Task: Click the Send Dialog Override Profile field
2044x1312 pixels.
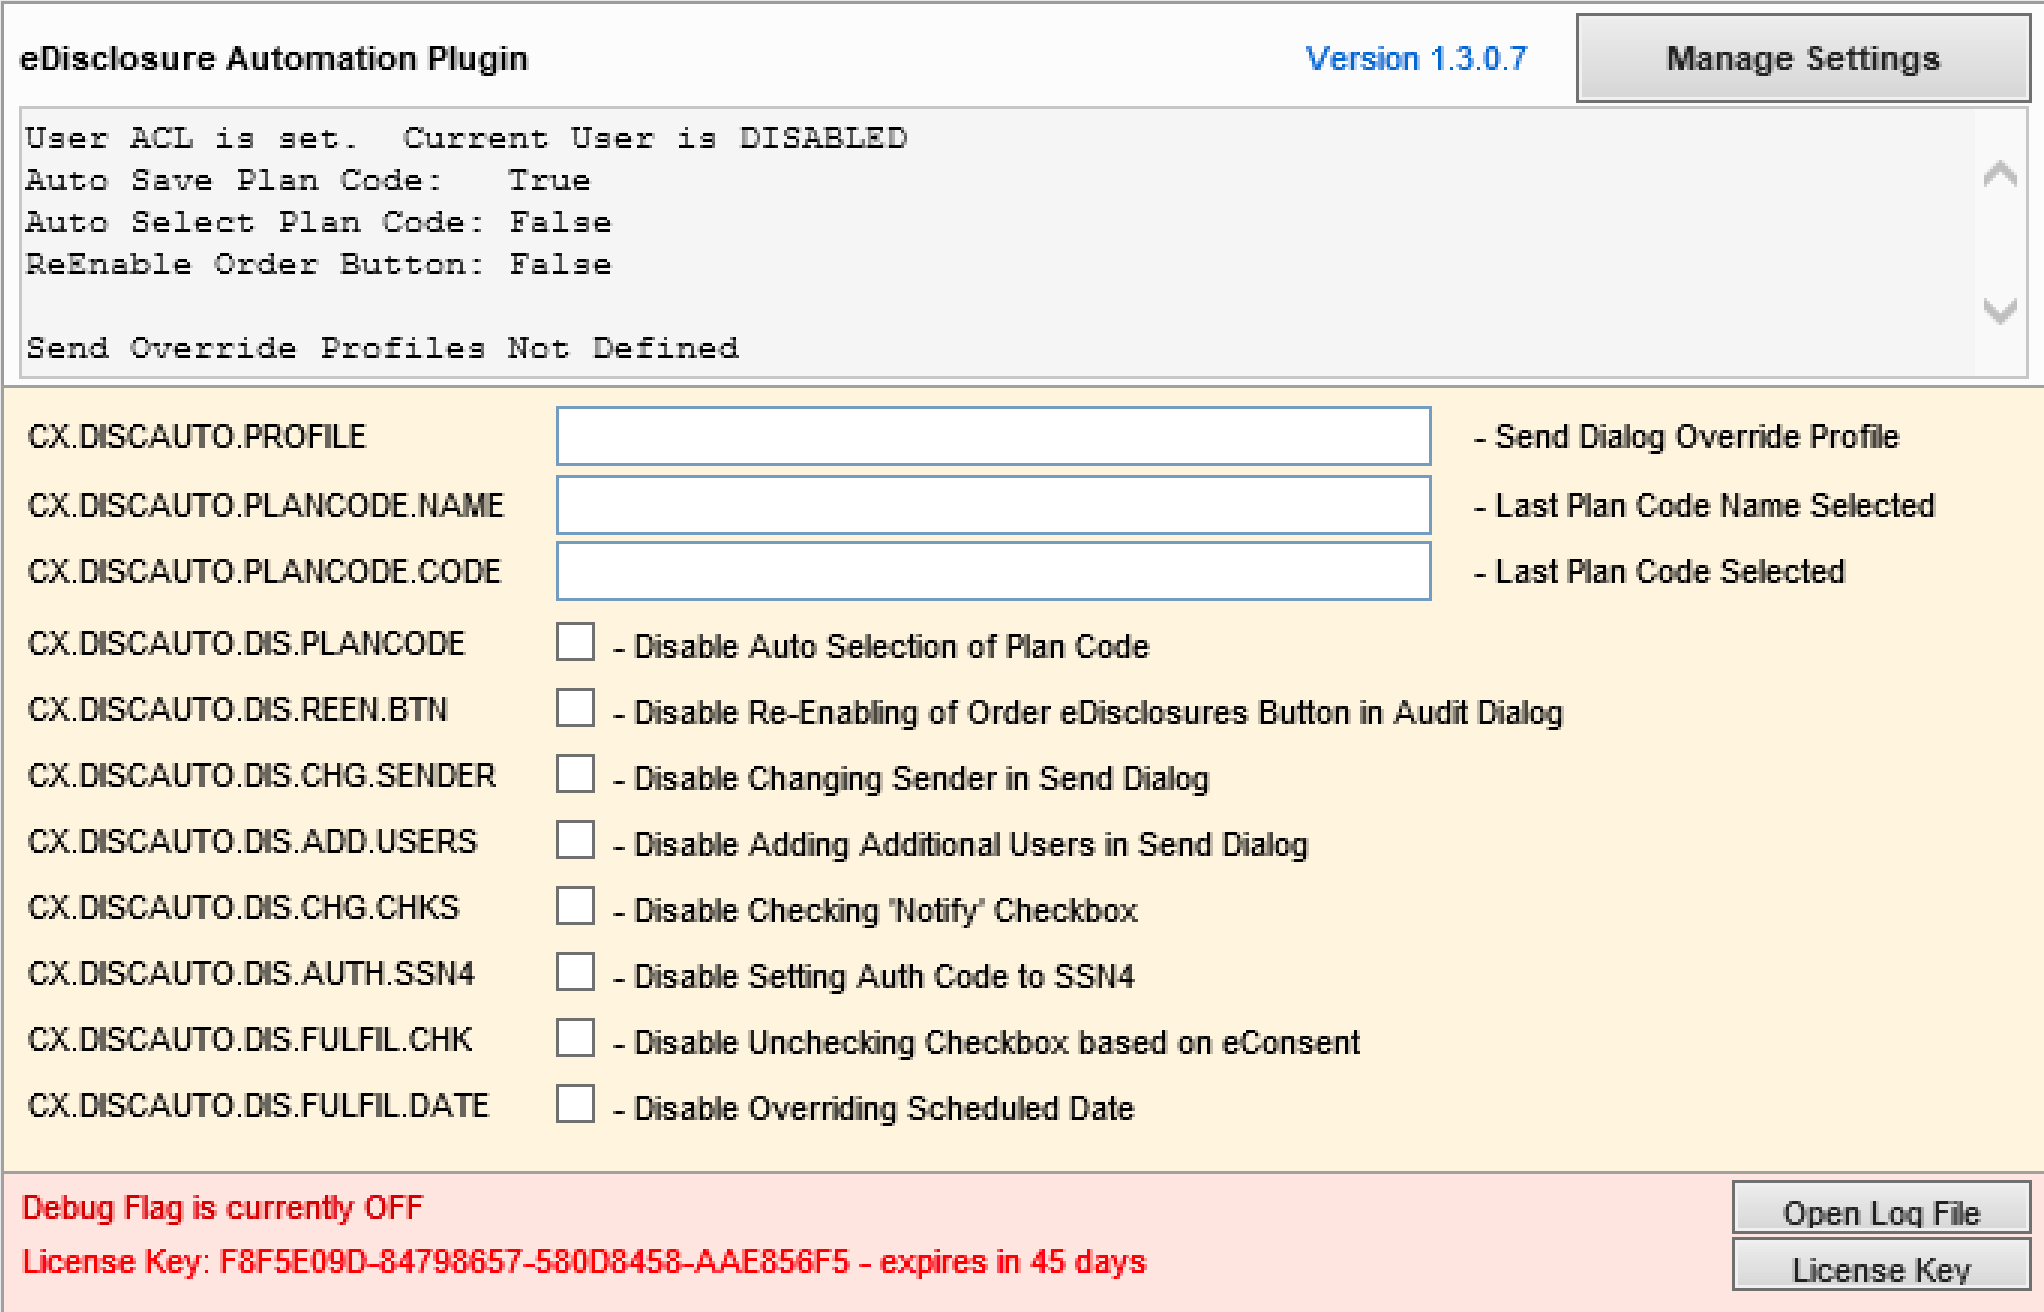Action: coord(993,436)
